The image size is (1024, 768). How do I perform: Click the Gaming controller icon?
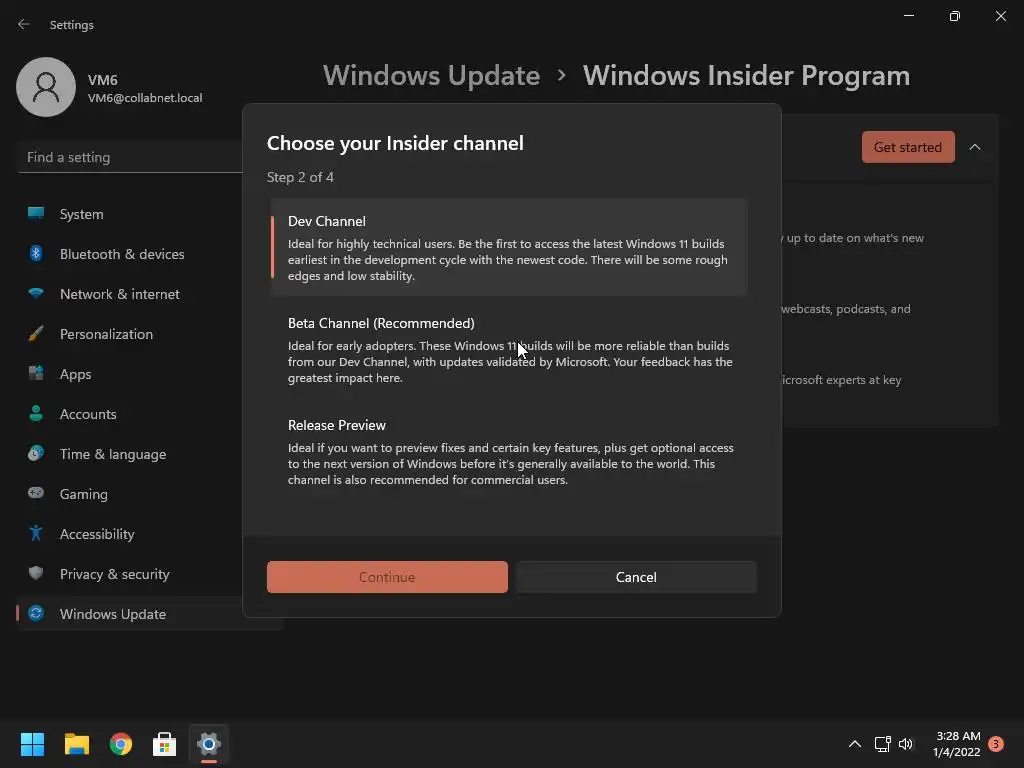coord(36,493)
